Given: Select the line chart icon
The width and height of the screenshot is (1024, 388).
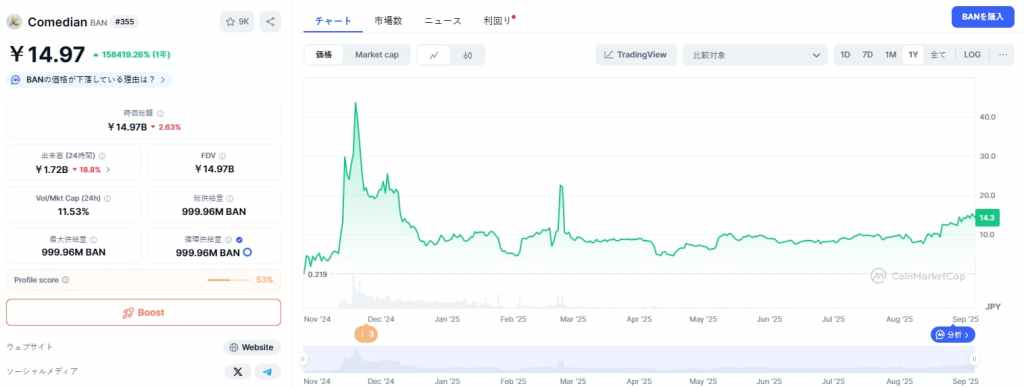Looking at the screenshot, I should tap(434, 56).
